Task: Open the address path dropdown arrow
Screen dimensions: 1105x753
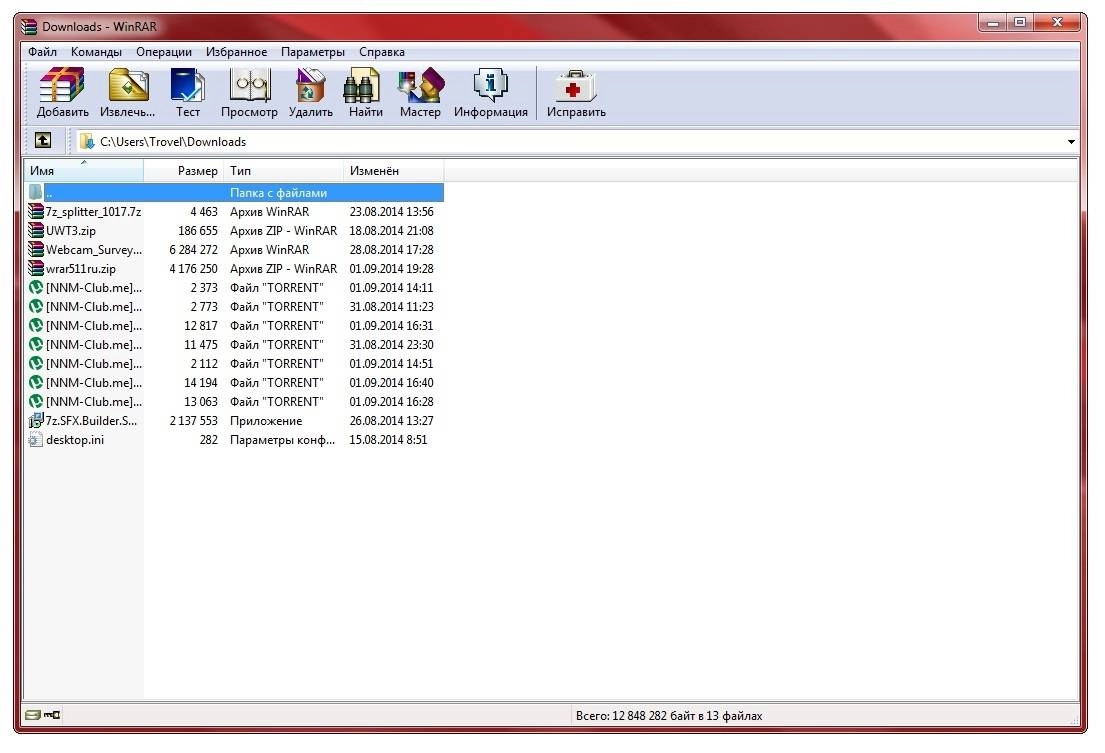Action: pos(1071,142)
